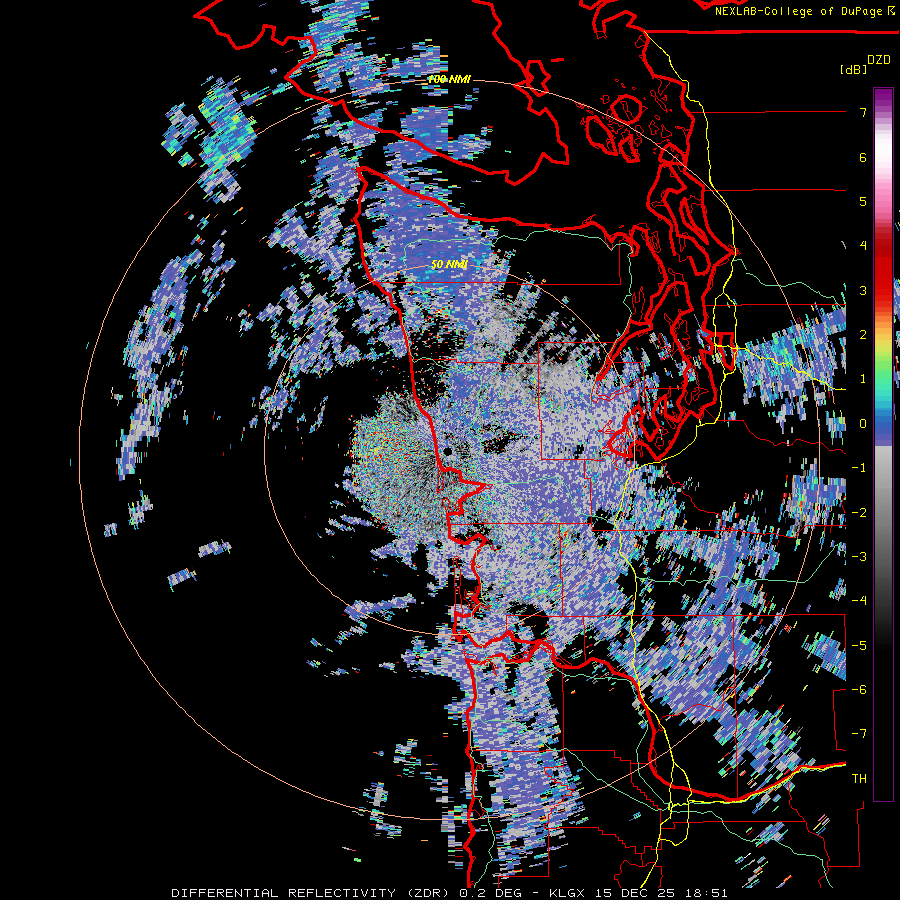Click the 5 value on scale

[x=863, y=201]
